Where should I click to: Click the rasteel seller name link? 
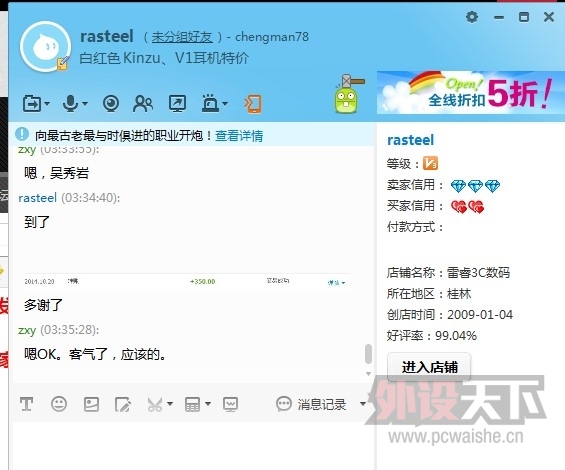410,140
